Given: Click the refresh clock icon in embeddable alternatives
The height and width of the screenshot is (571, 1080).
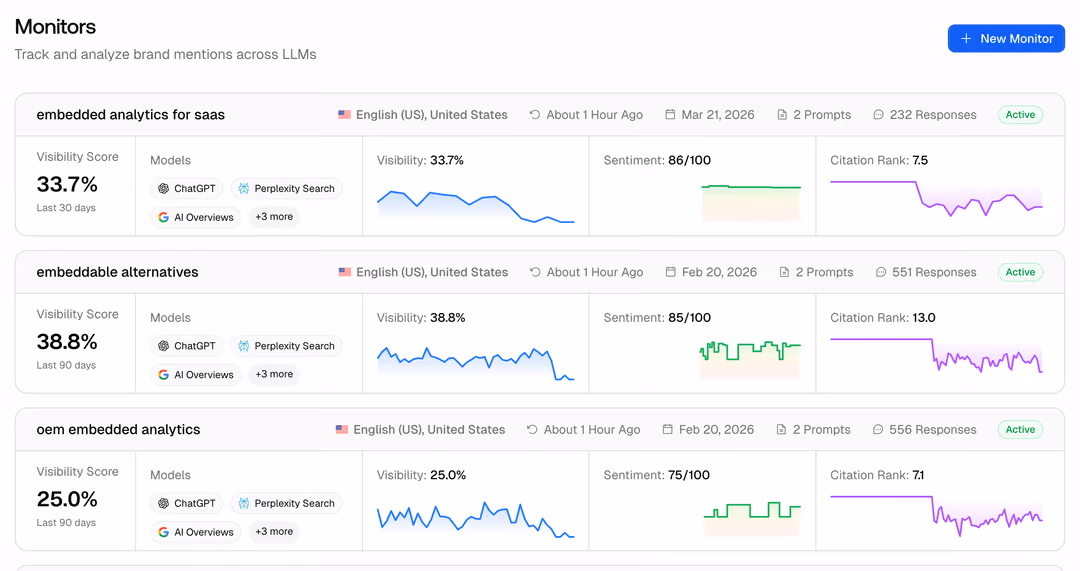Looking at the screenshot, I should point(534,272).
